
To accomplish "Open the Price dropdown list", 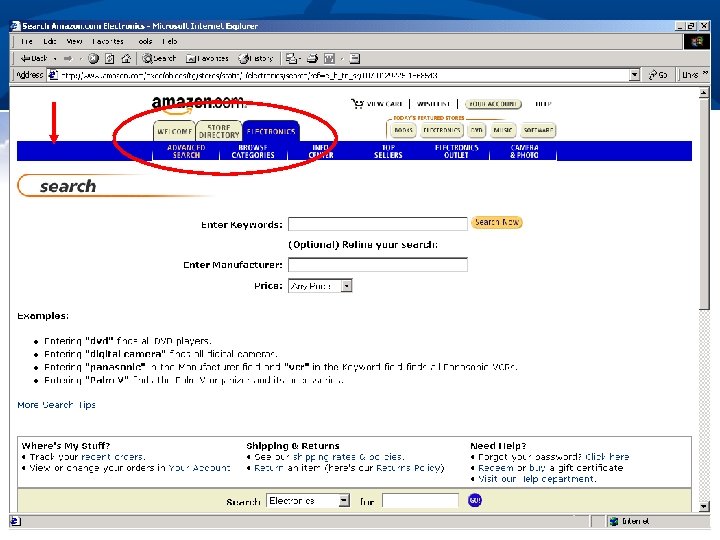I will 347,286.
